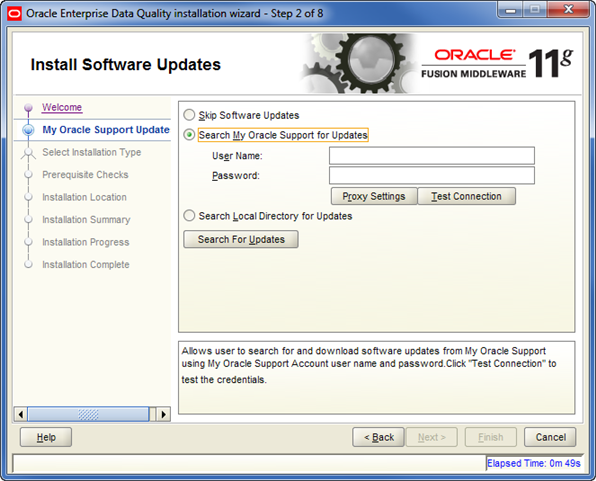Click the Test Connection button
The height and width of the screenshot is (481, 596).
pos(466,196)
